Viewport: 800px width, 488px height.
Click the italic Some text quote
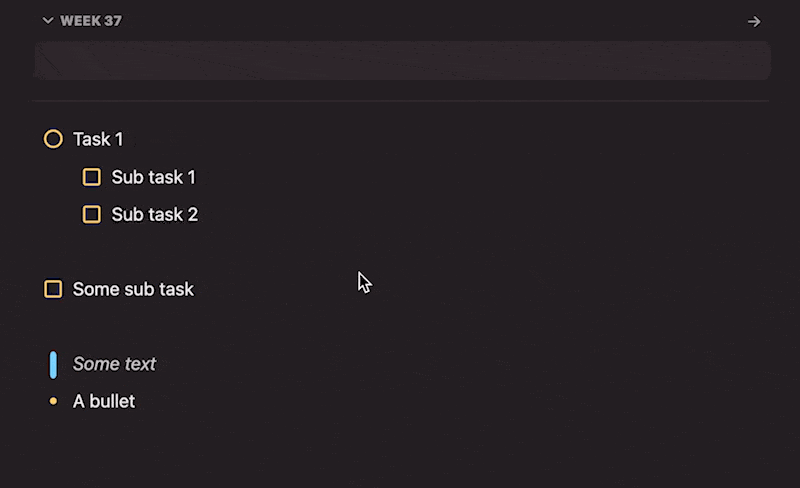coord(114,364)
